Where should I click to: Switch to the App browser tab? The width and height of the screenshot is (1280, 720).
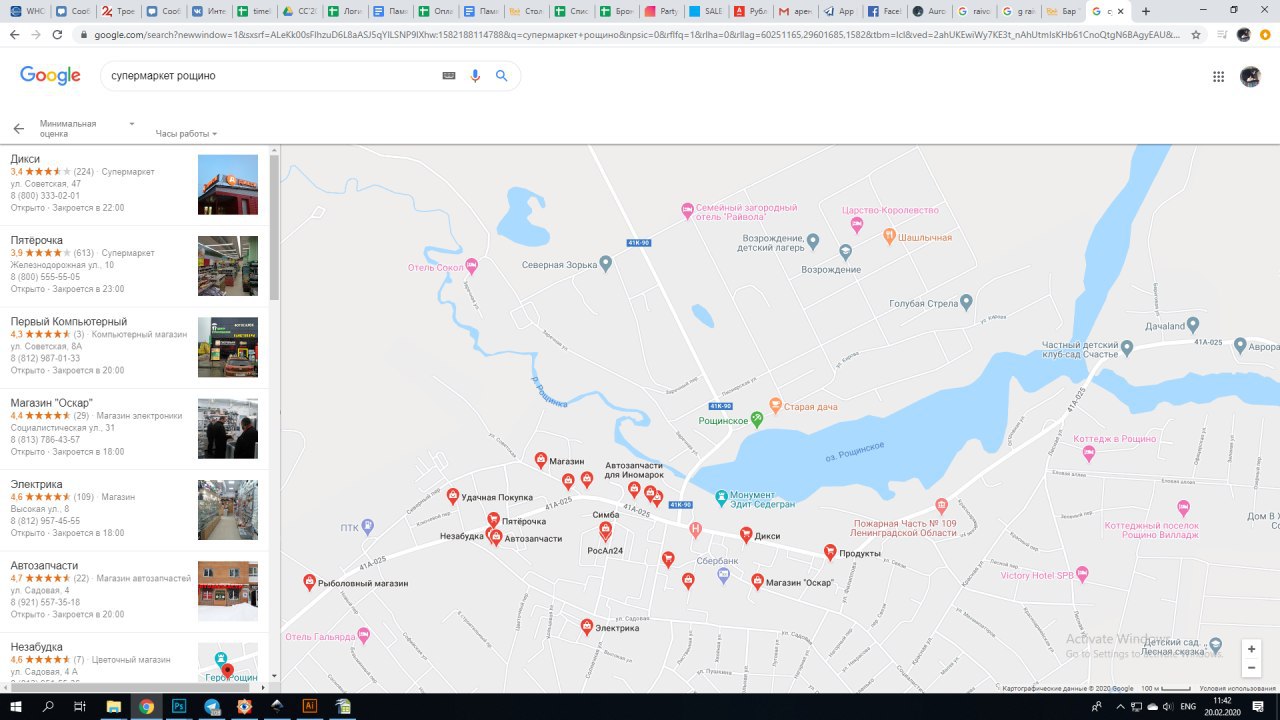(840, 11)
